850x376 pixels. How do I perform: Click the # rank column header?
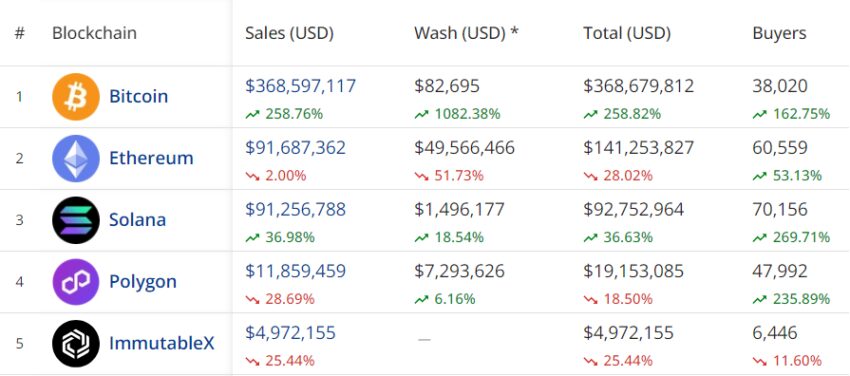pos(20,34)
